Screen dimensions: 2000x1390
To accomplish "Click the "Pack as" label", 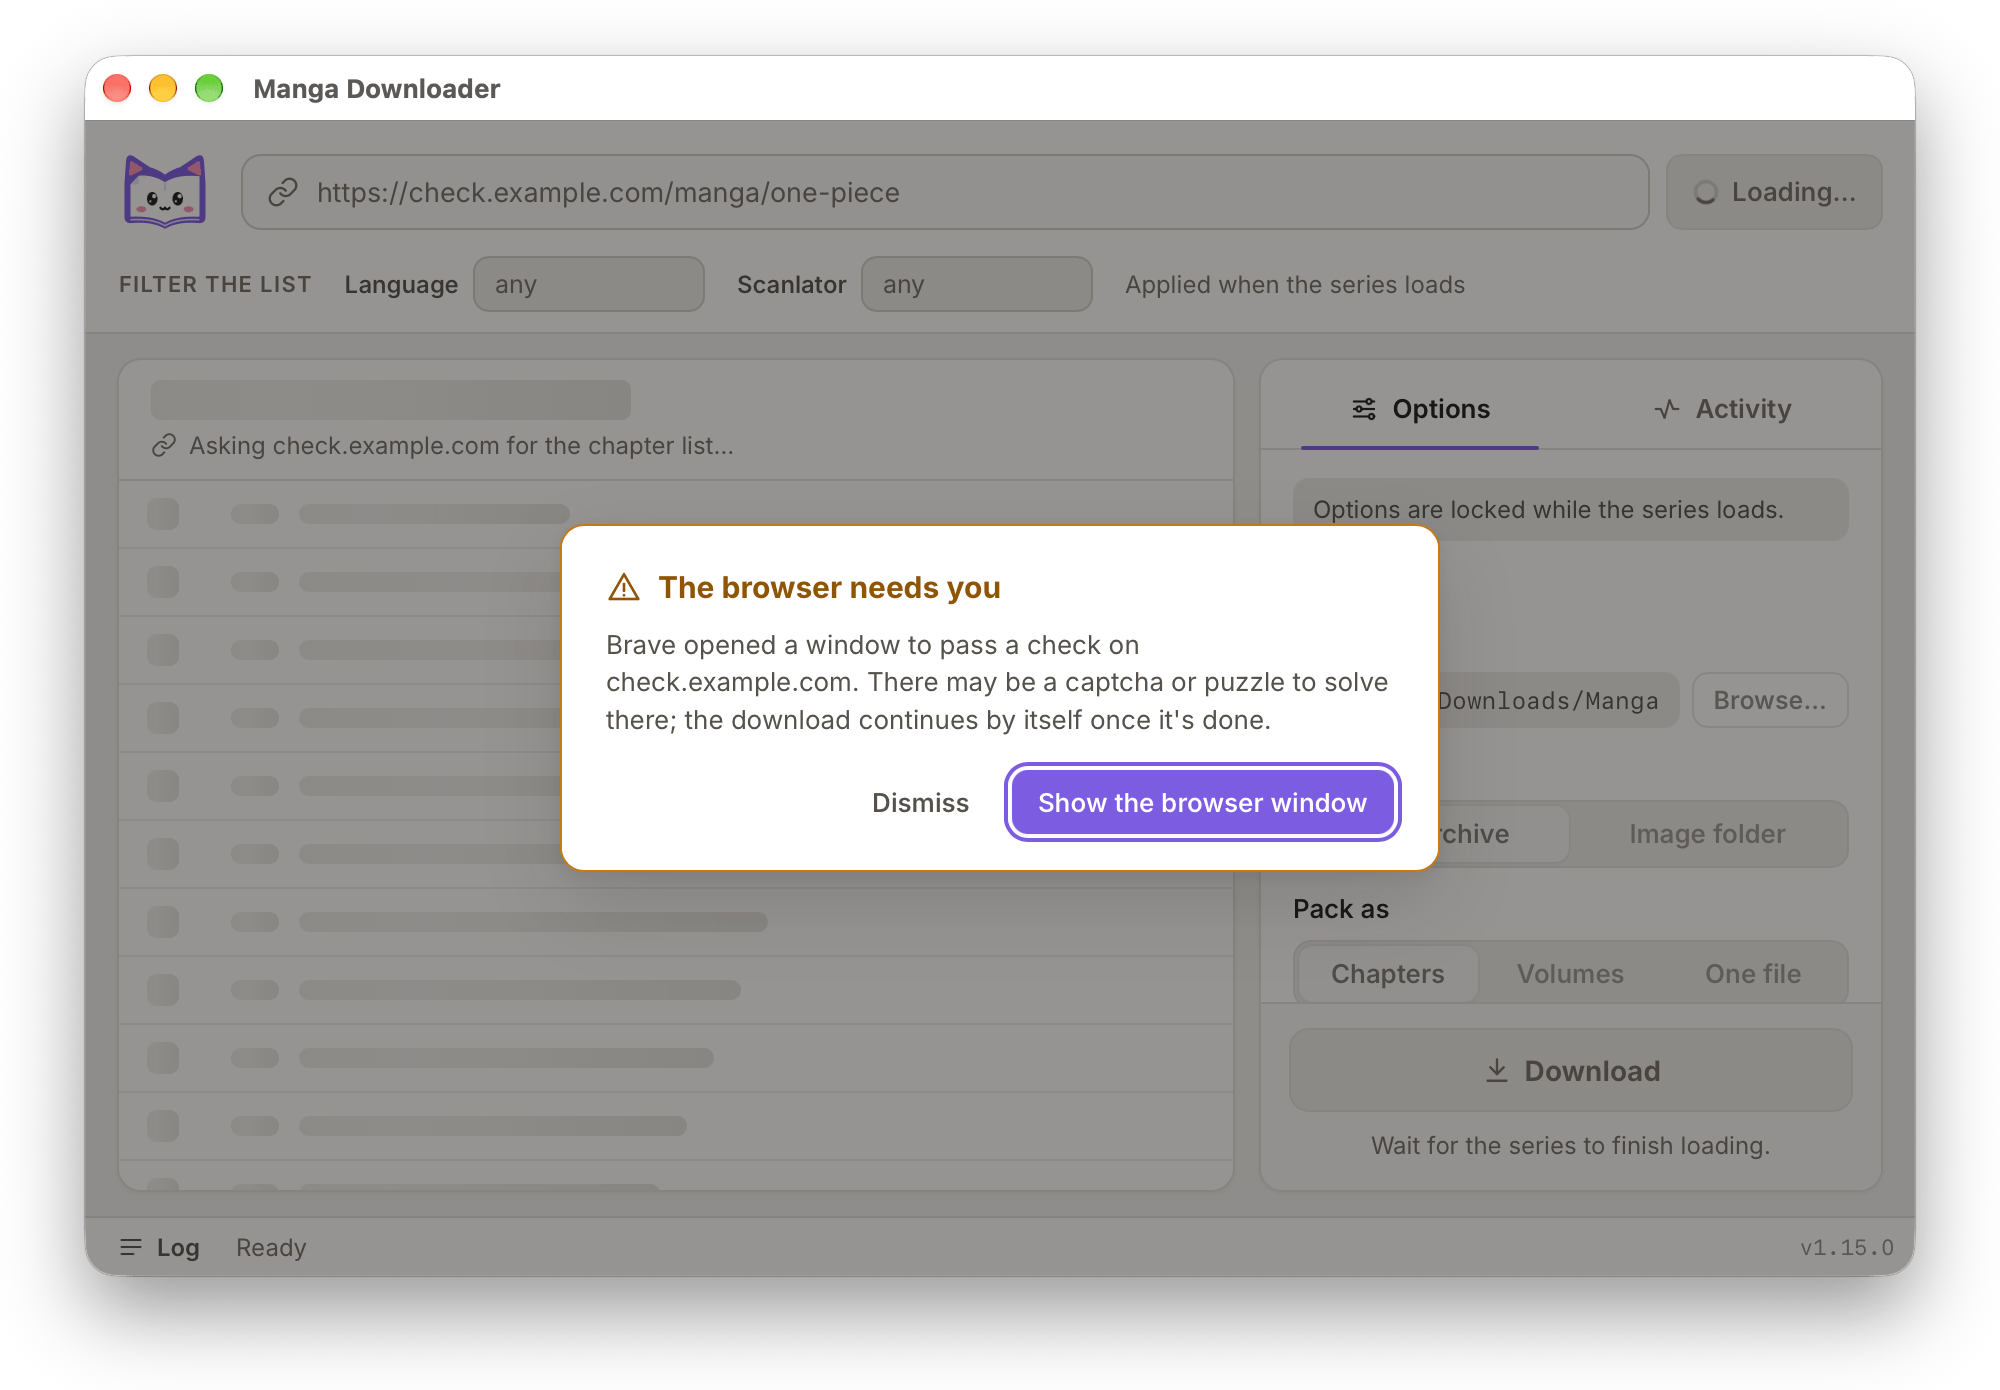I will [x=1340, y=908].
